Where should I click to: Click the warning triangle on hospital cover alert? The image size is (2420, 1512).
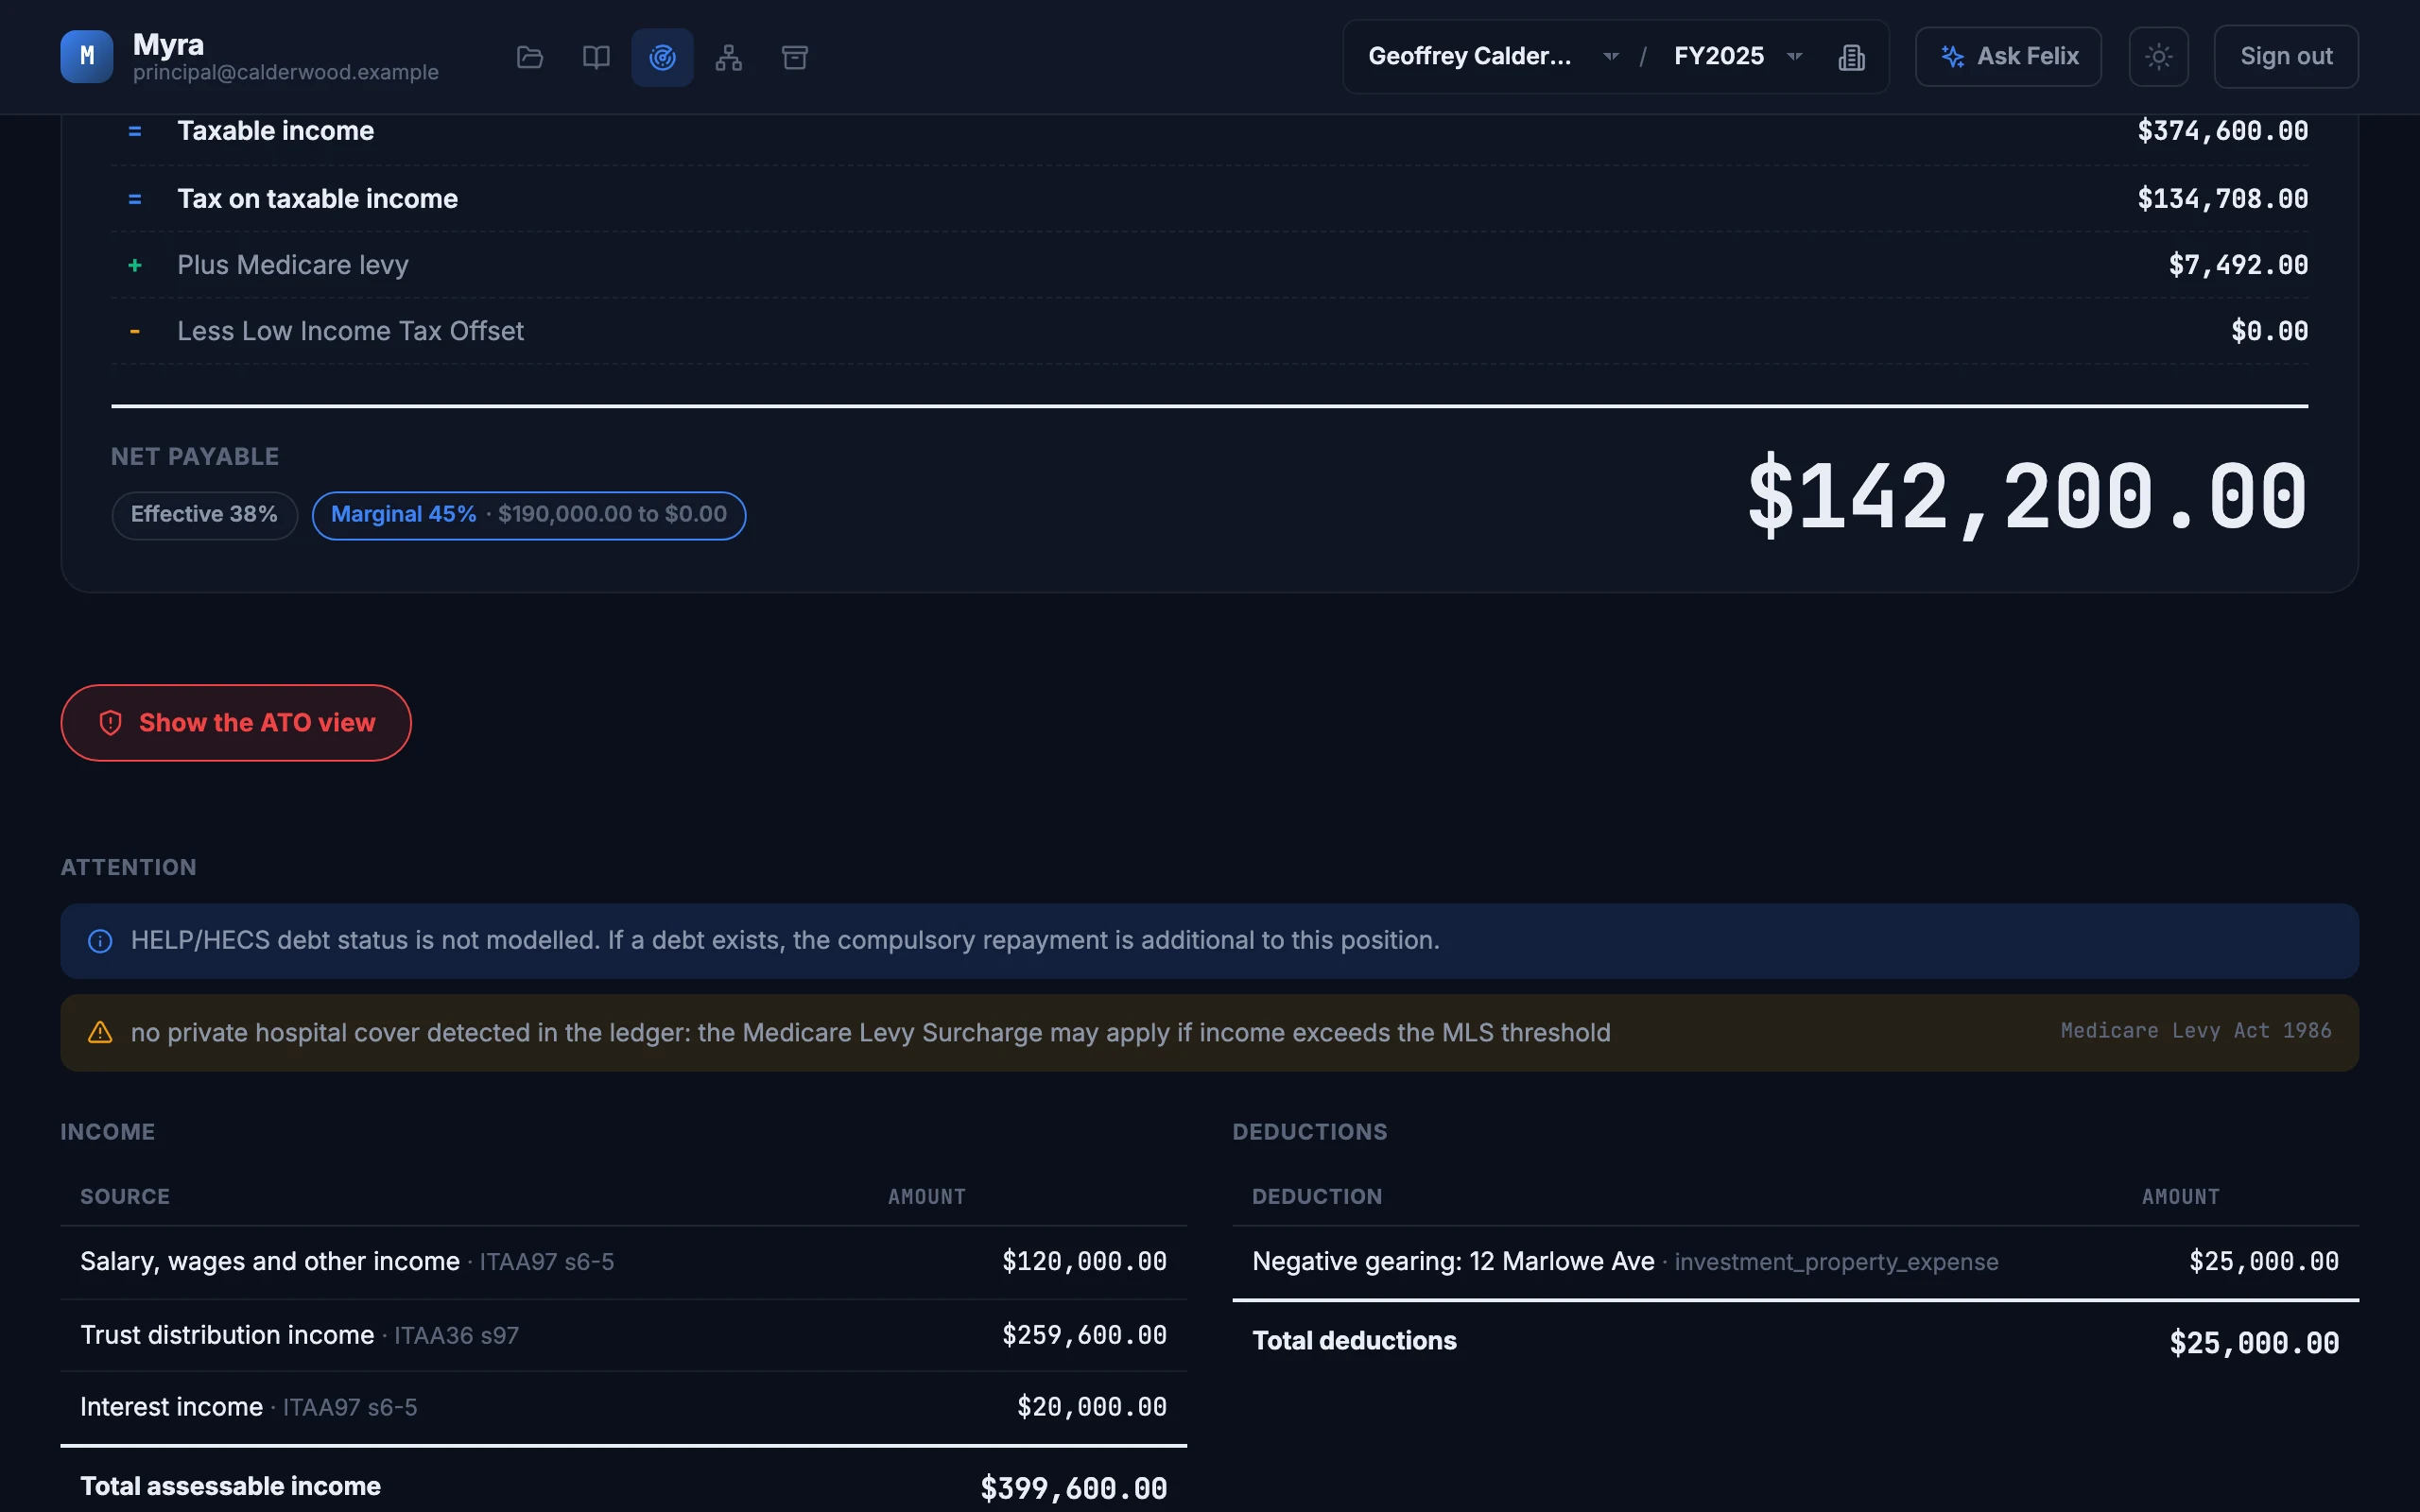pyautogui.click(x=100, y=1032)
